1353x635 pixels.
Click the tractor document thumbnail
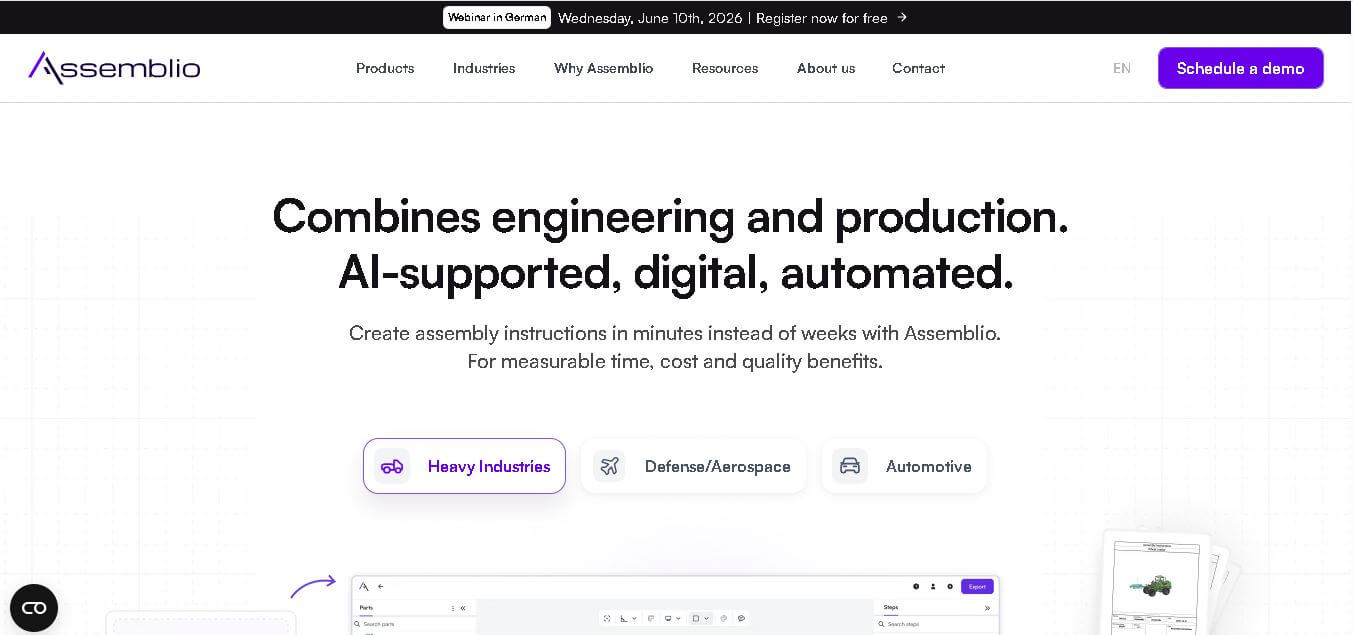(1156, 586)
